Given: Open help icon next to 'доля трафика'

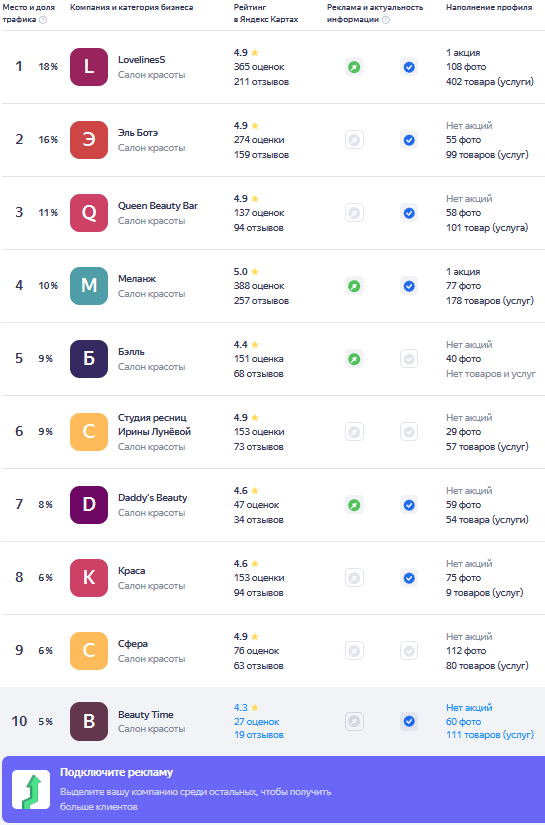Looking at the screenshot, I should tap(43, 19).
